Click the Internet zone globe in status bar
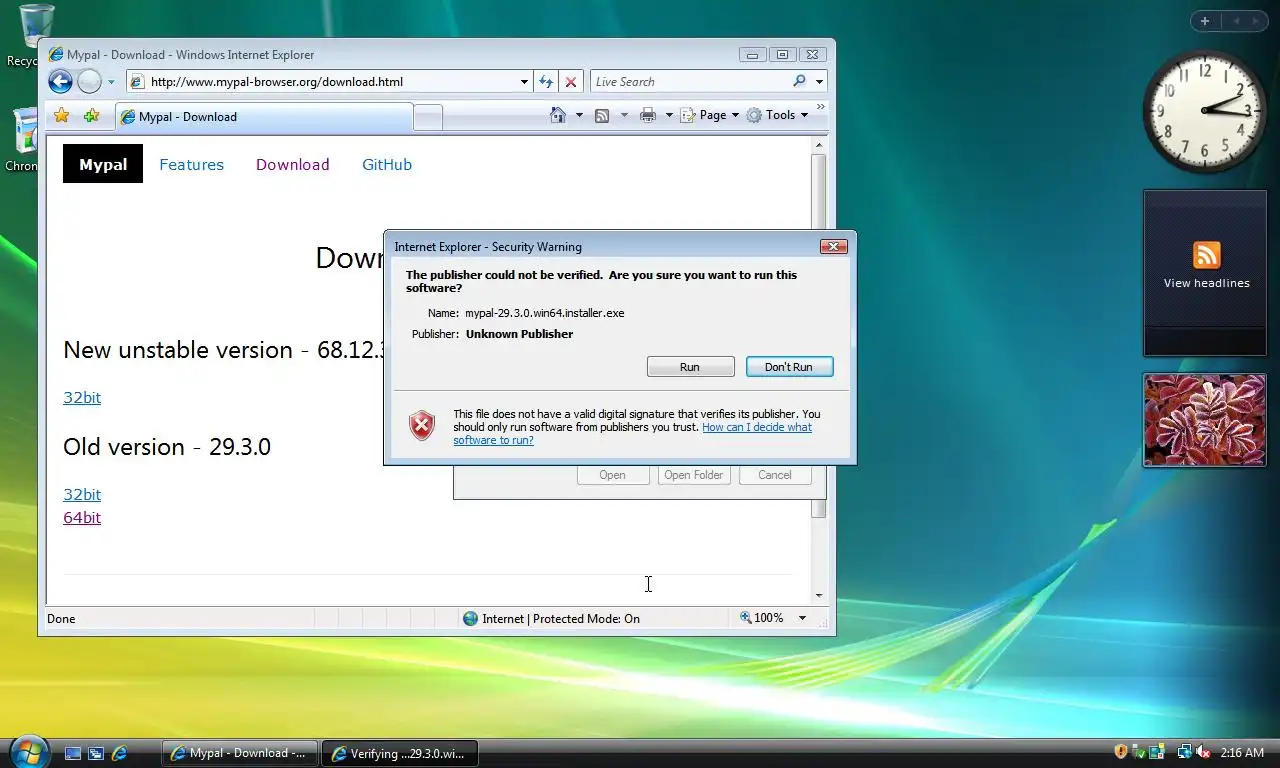This screenshot has height=768, width=1280. click(x=470, y=618)
